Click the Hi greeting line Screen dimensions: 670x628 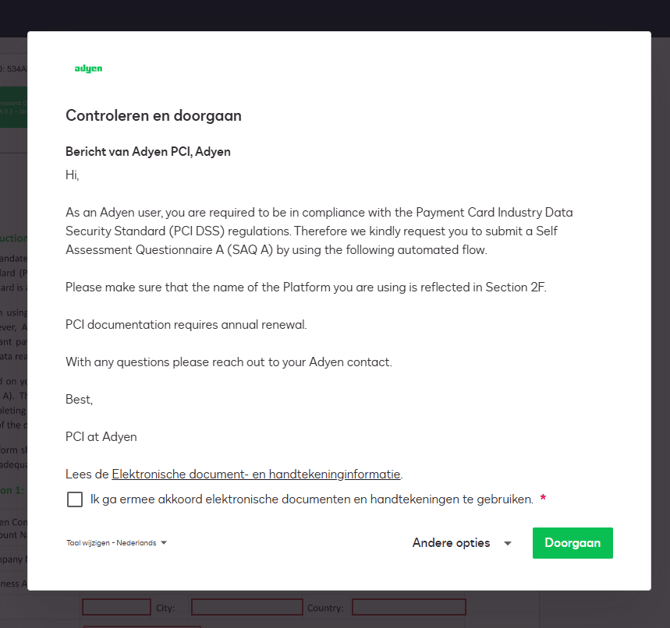coord(72,175)
